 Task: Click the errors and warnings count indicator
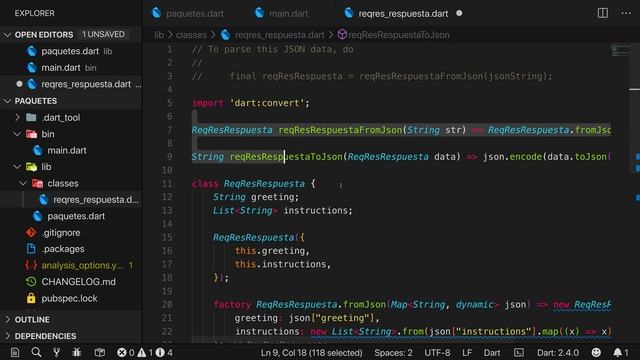coord(145,352)
